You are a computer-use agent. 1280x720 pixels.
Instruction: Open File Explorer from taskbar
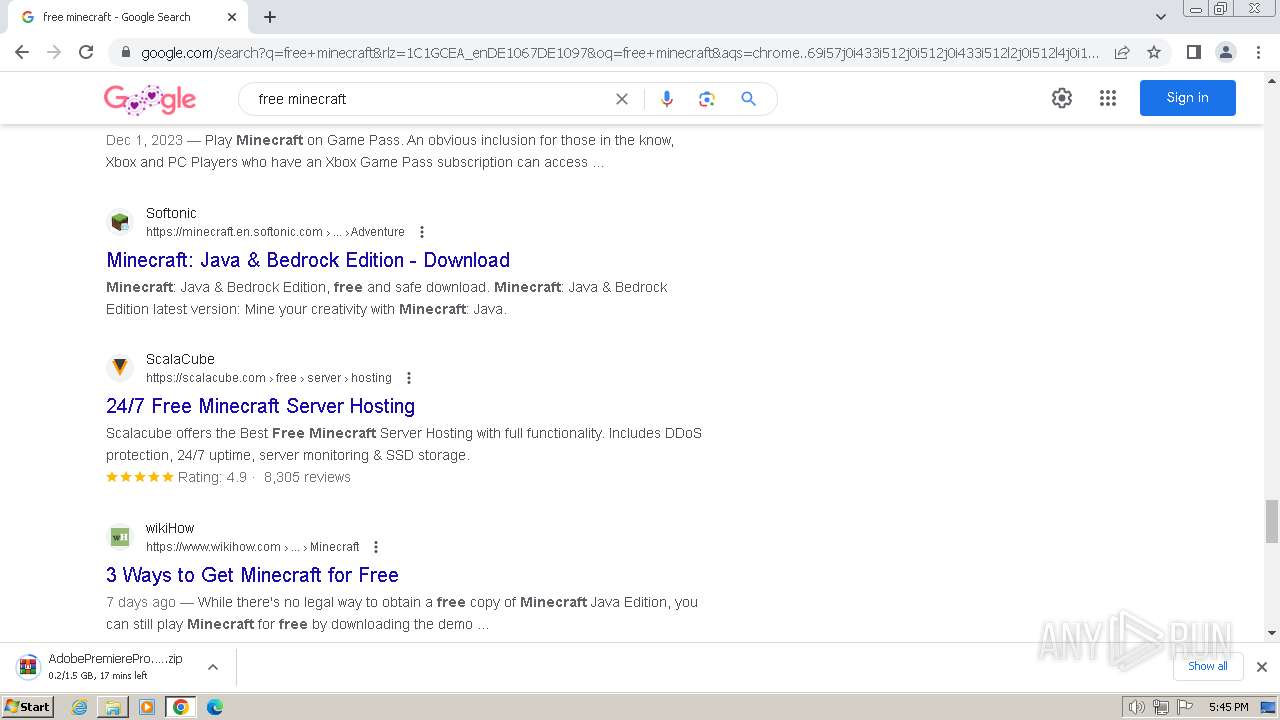(x=113, y=707)
